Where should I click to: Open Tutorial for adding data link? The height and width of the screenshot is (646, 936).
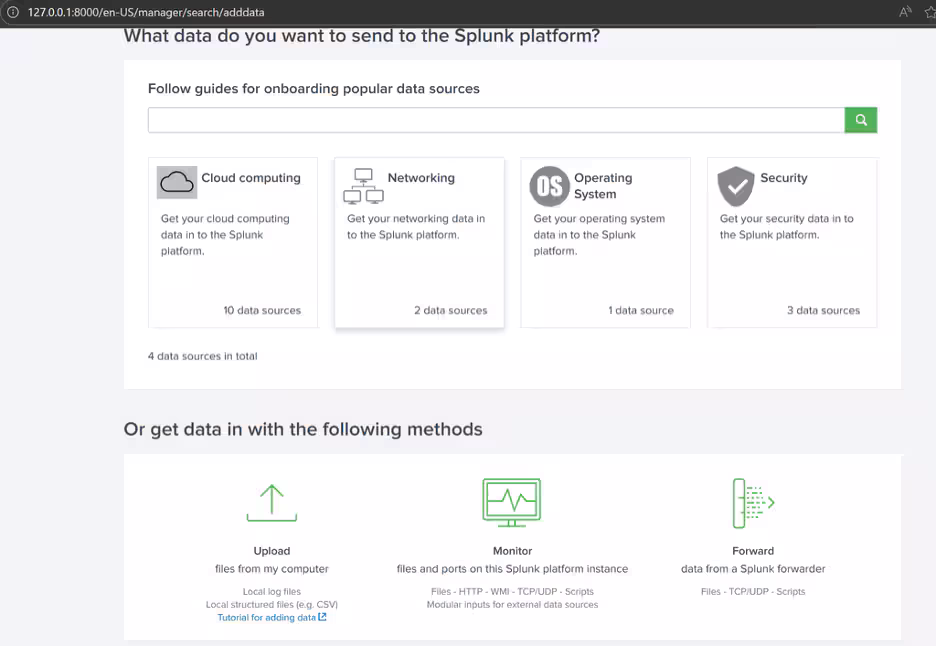click(x=271, y=617)
